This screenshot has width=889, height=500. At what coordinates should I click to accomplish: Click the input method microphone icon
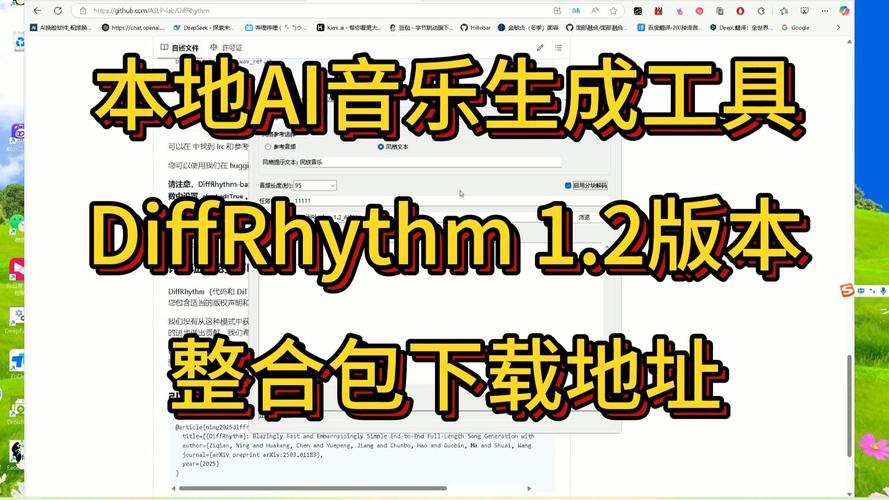(883, 291)
